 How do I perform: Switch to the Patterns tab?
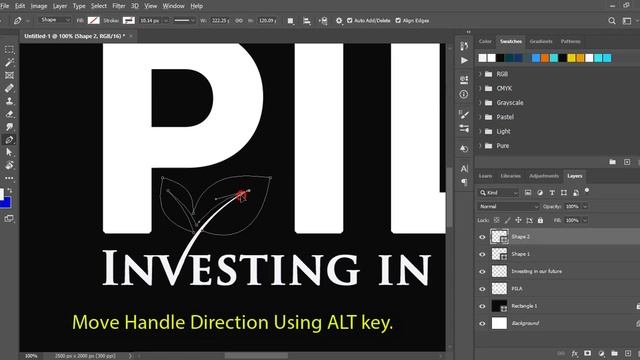click(570, 41)
